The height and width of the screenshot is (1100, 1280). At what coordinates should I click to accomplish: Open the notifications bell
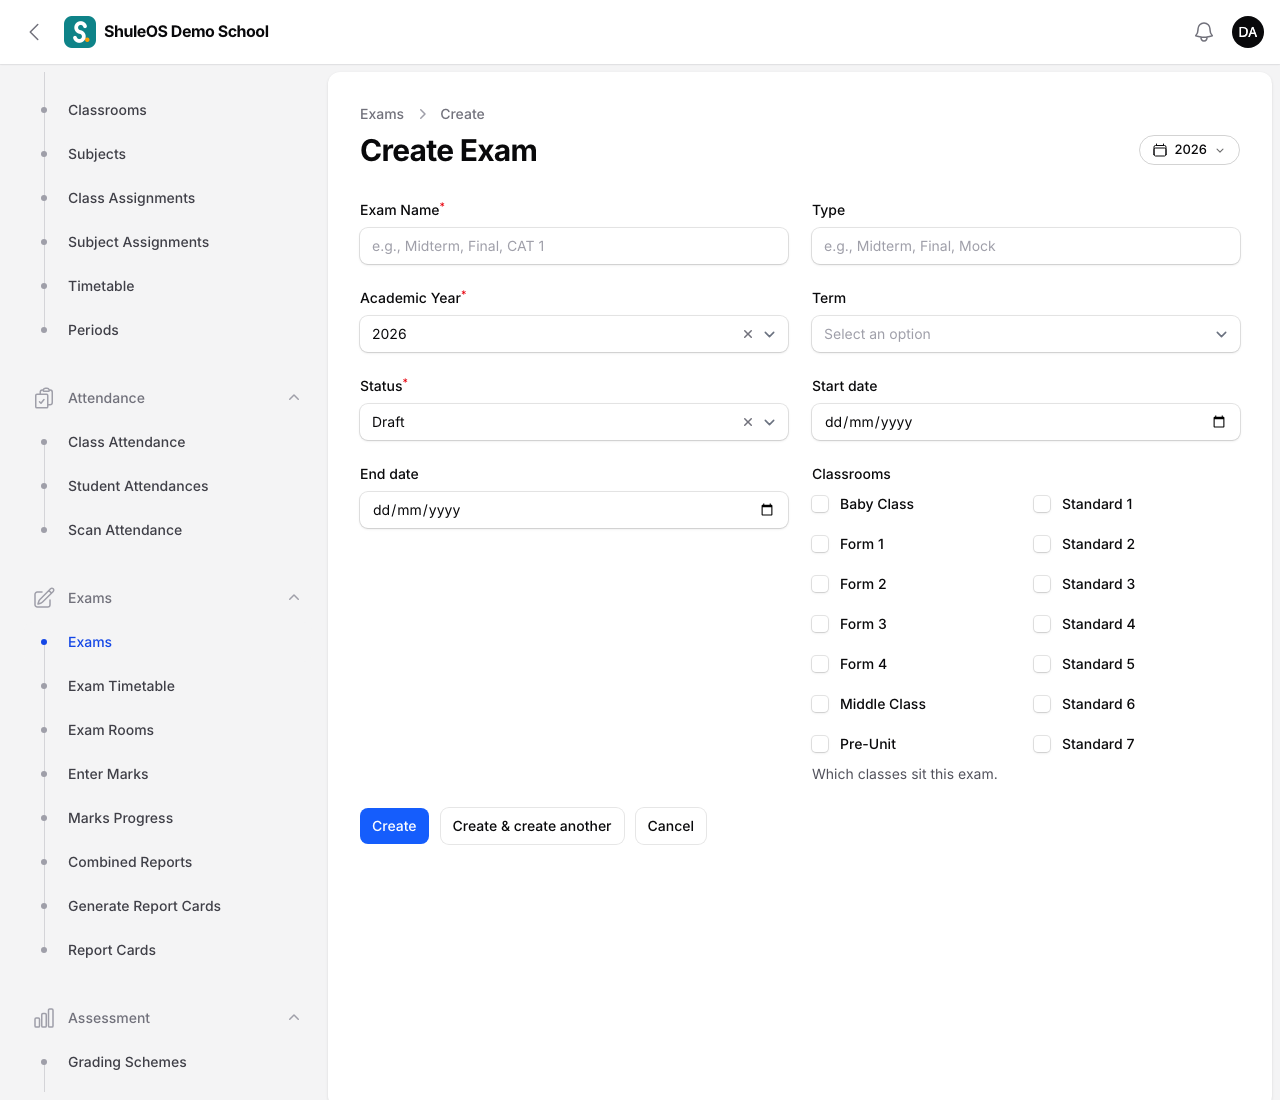(1204, 32)
